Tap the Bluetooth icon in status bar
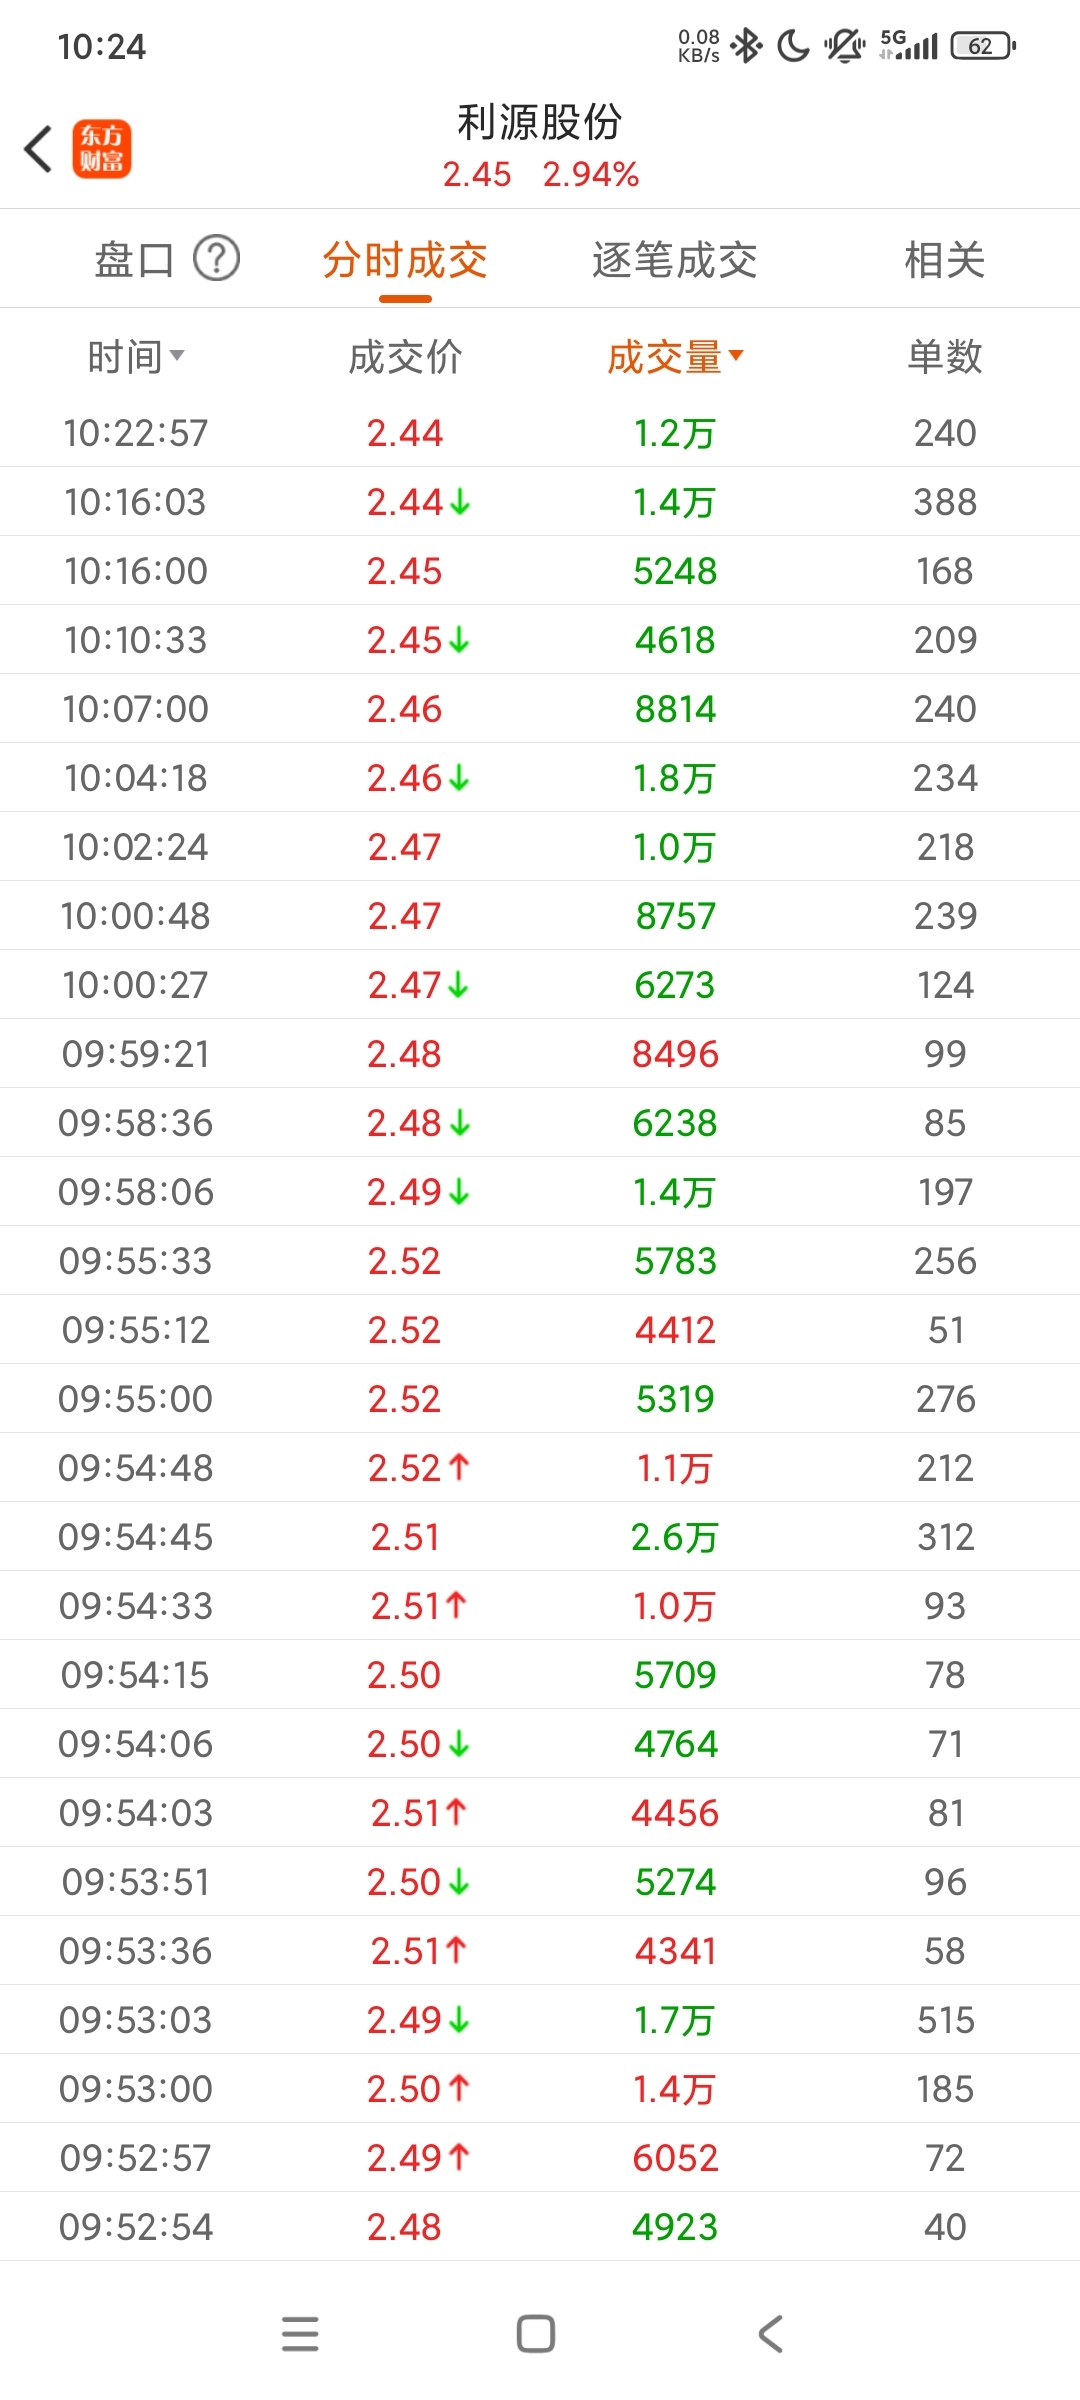The width and height of the screenshot is (1080, 2400). click(x=746, y=46)
